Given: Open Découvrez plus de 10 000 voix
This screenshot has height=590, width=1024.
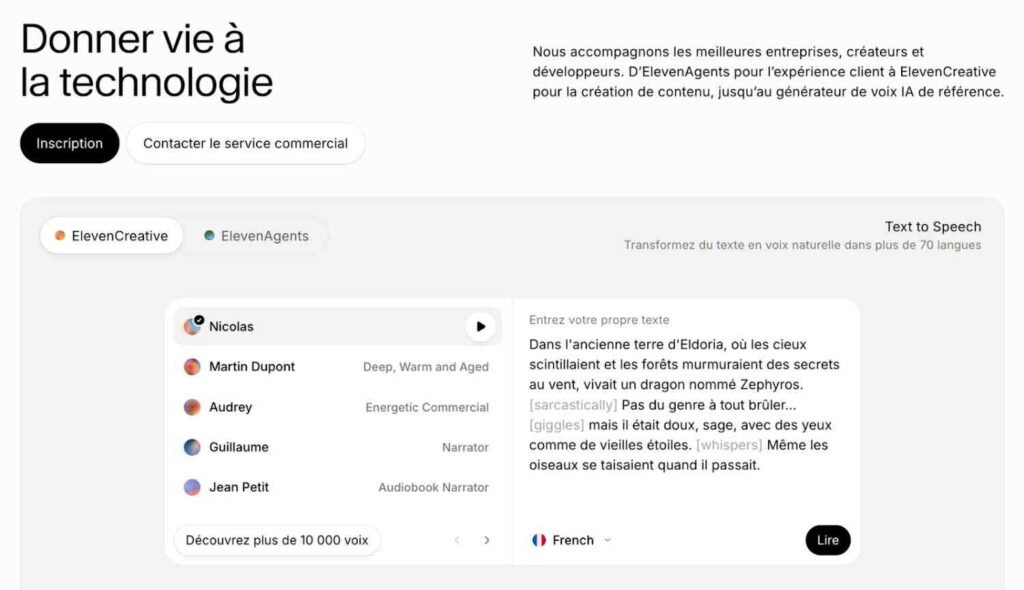Looking at the screenshot, I should tap(276, 540).
